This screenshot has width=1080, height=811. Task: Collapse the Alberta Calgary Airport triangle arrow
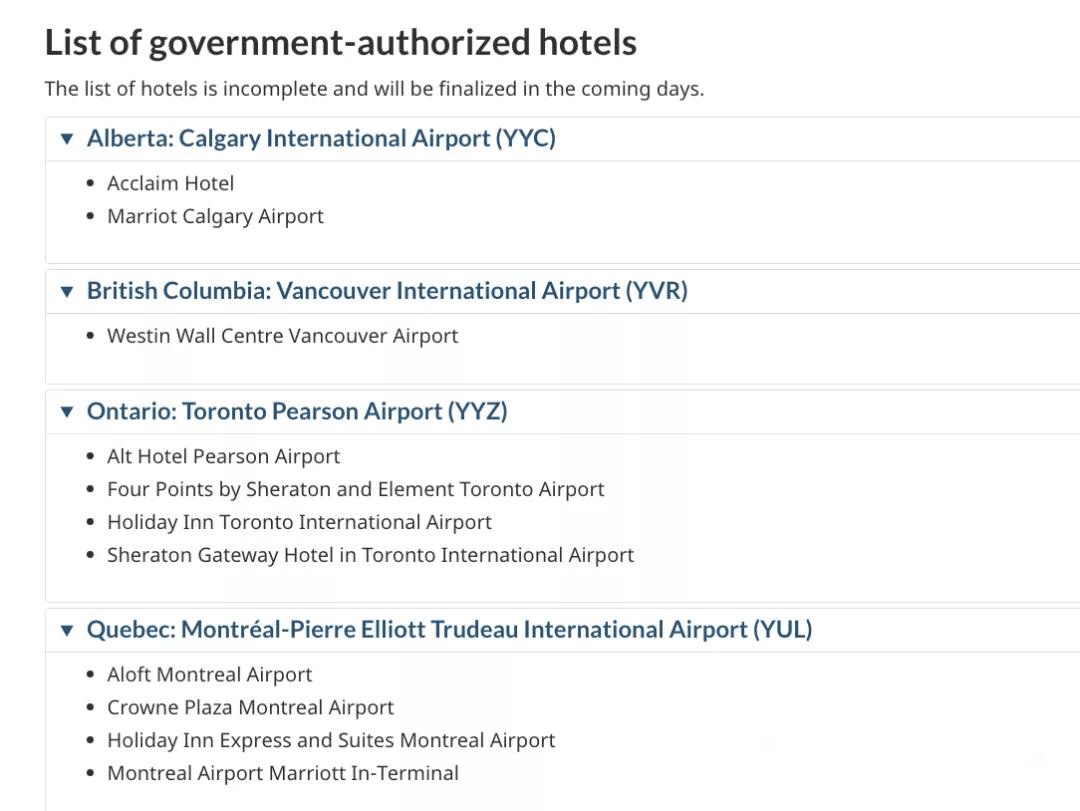[x=67, y=139]
